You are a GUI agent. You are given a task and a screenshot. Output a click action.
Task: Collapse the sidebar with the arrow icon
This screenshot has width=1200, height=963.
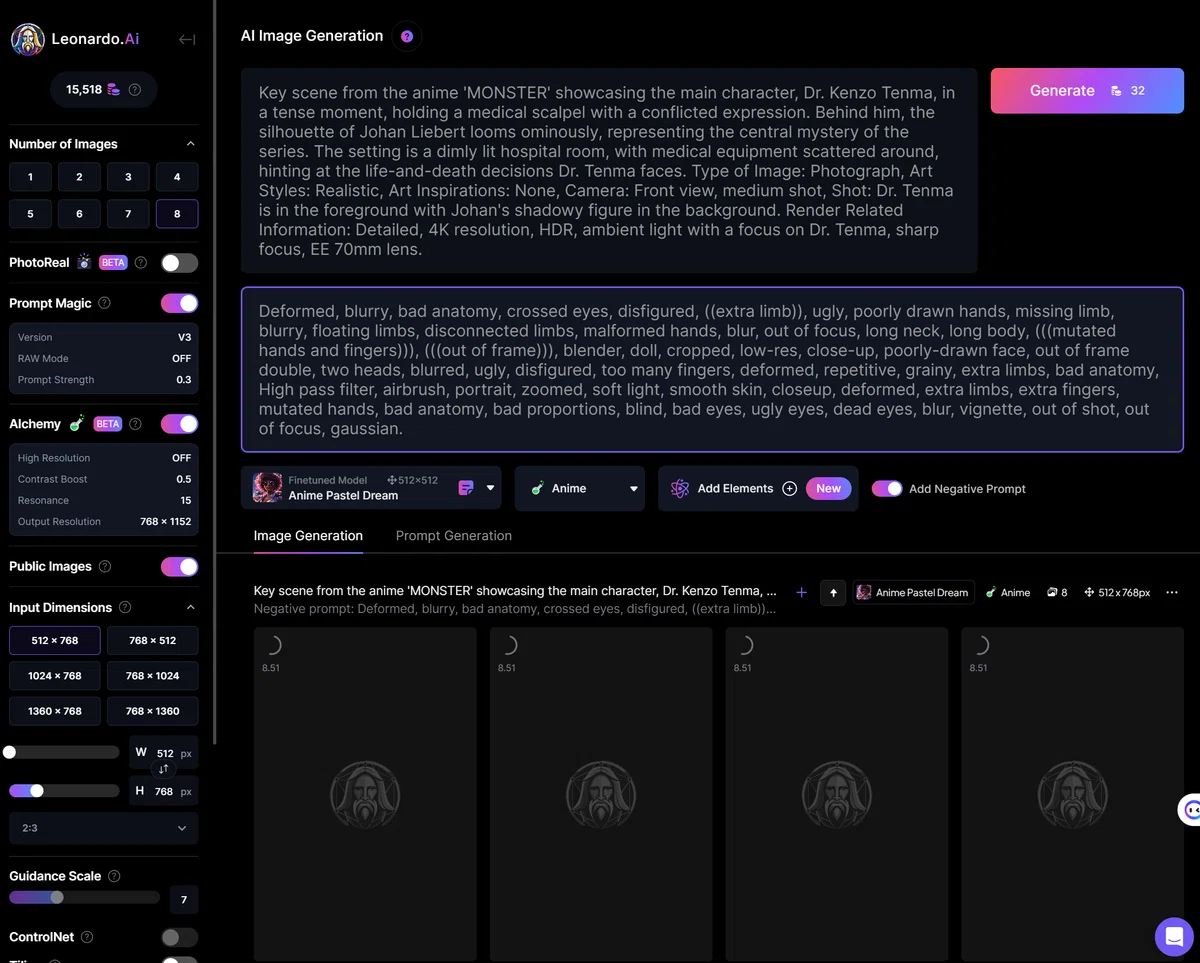point(187,39)
